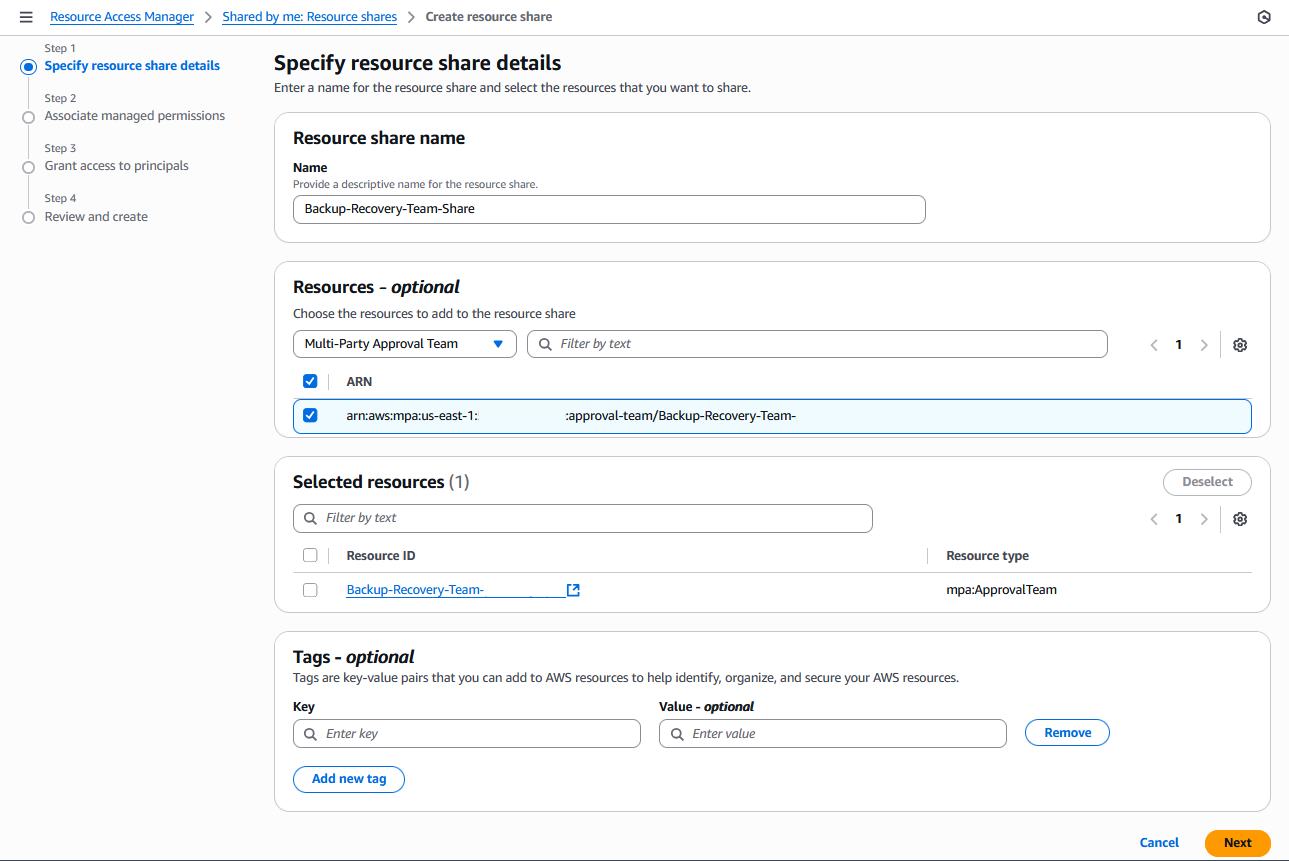
Task: Open Backup-Recovery-Team via the external link icon
Action: click(x=572, y=590)
